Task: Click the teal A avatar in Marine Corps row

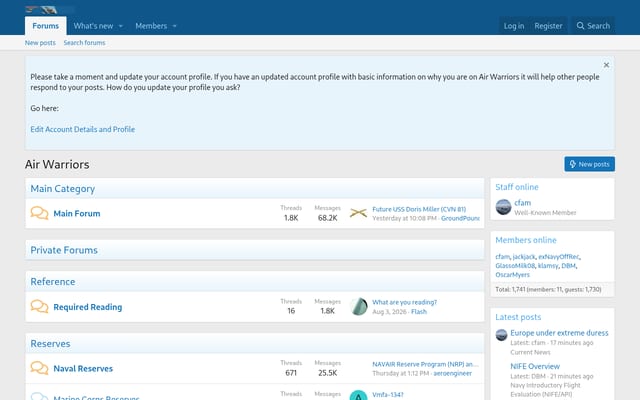Action: pos(358,395)
